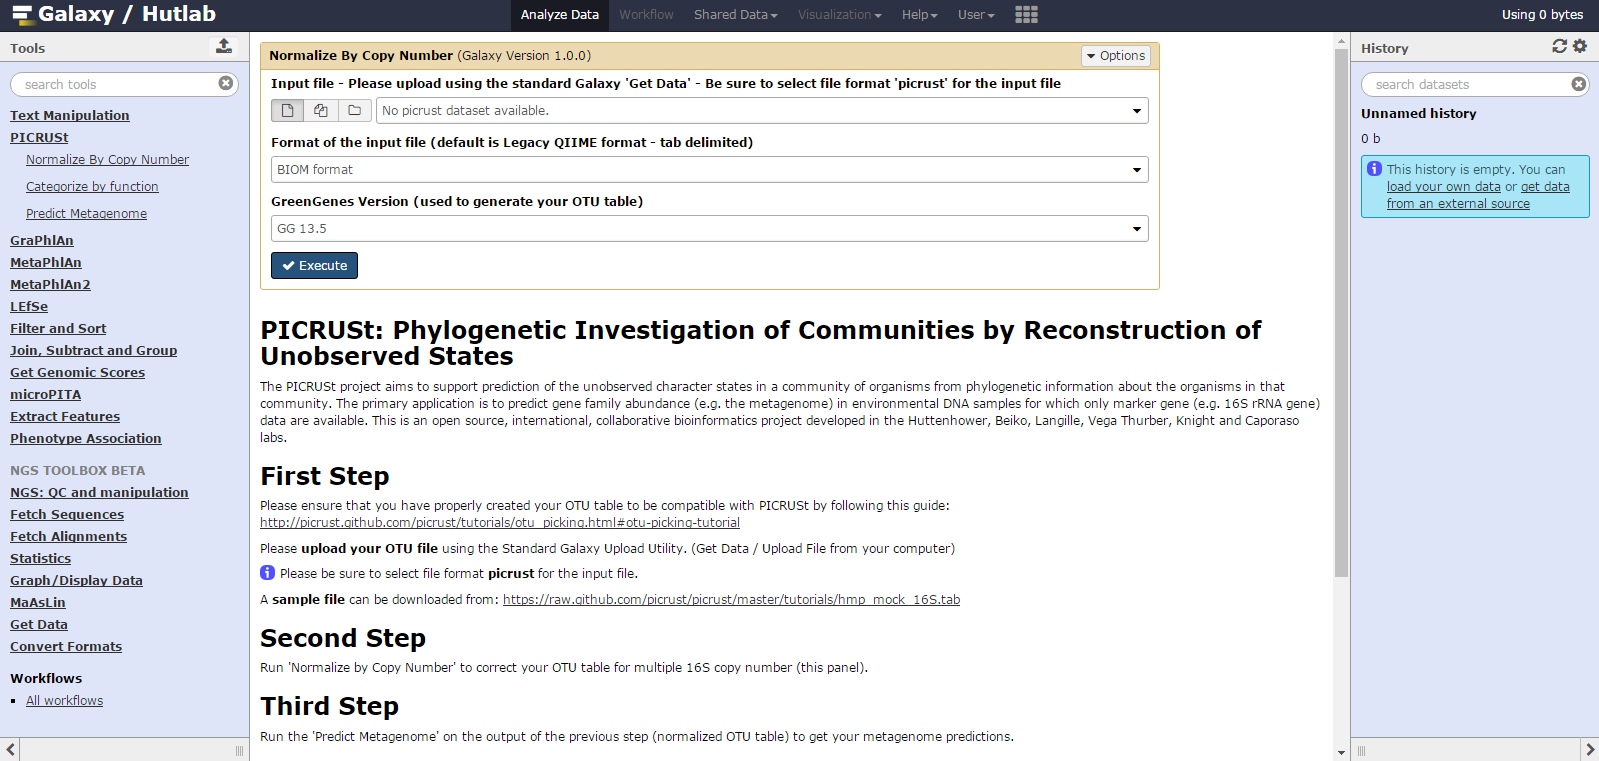Expand the Help menu
1599x761 pixels.
pos(919,15)
